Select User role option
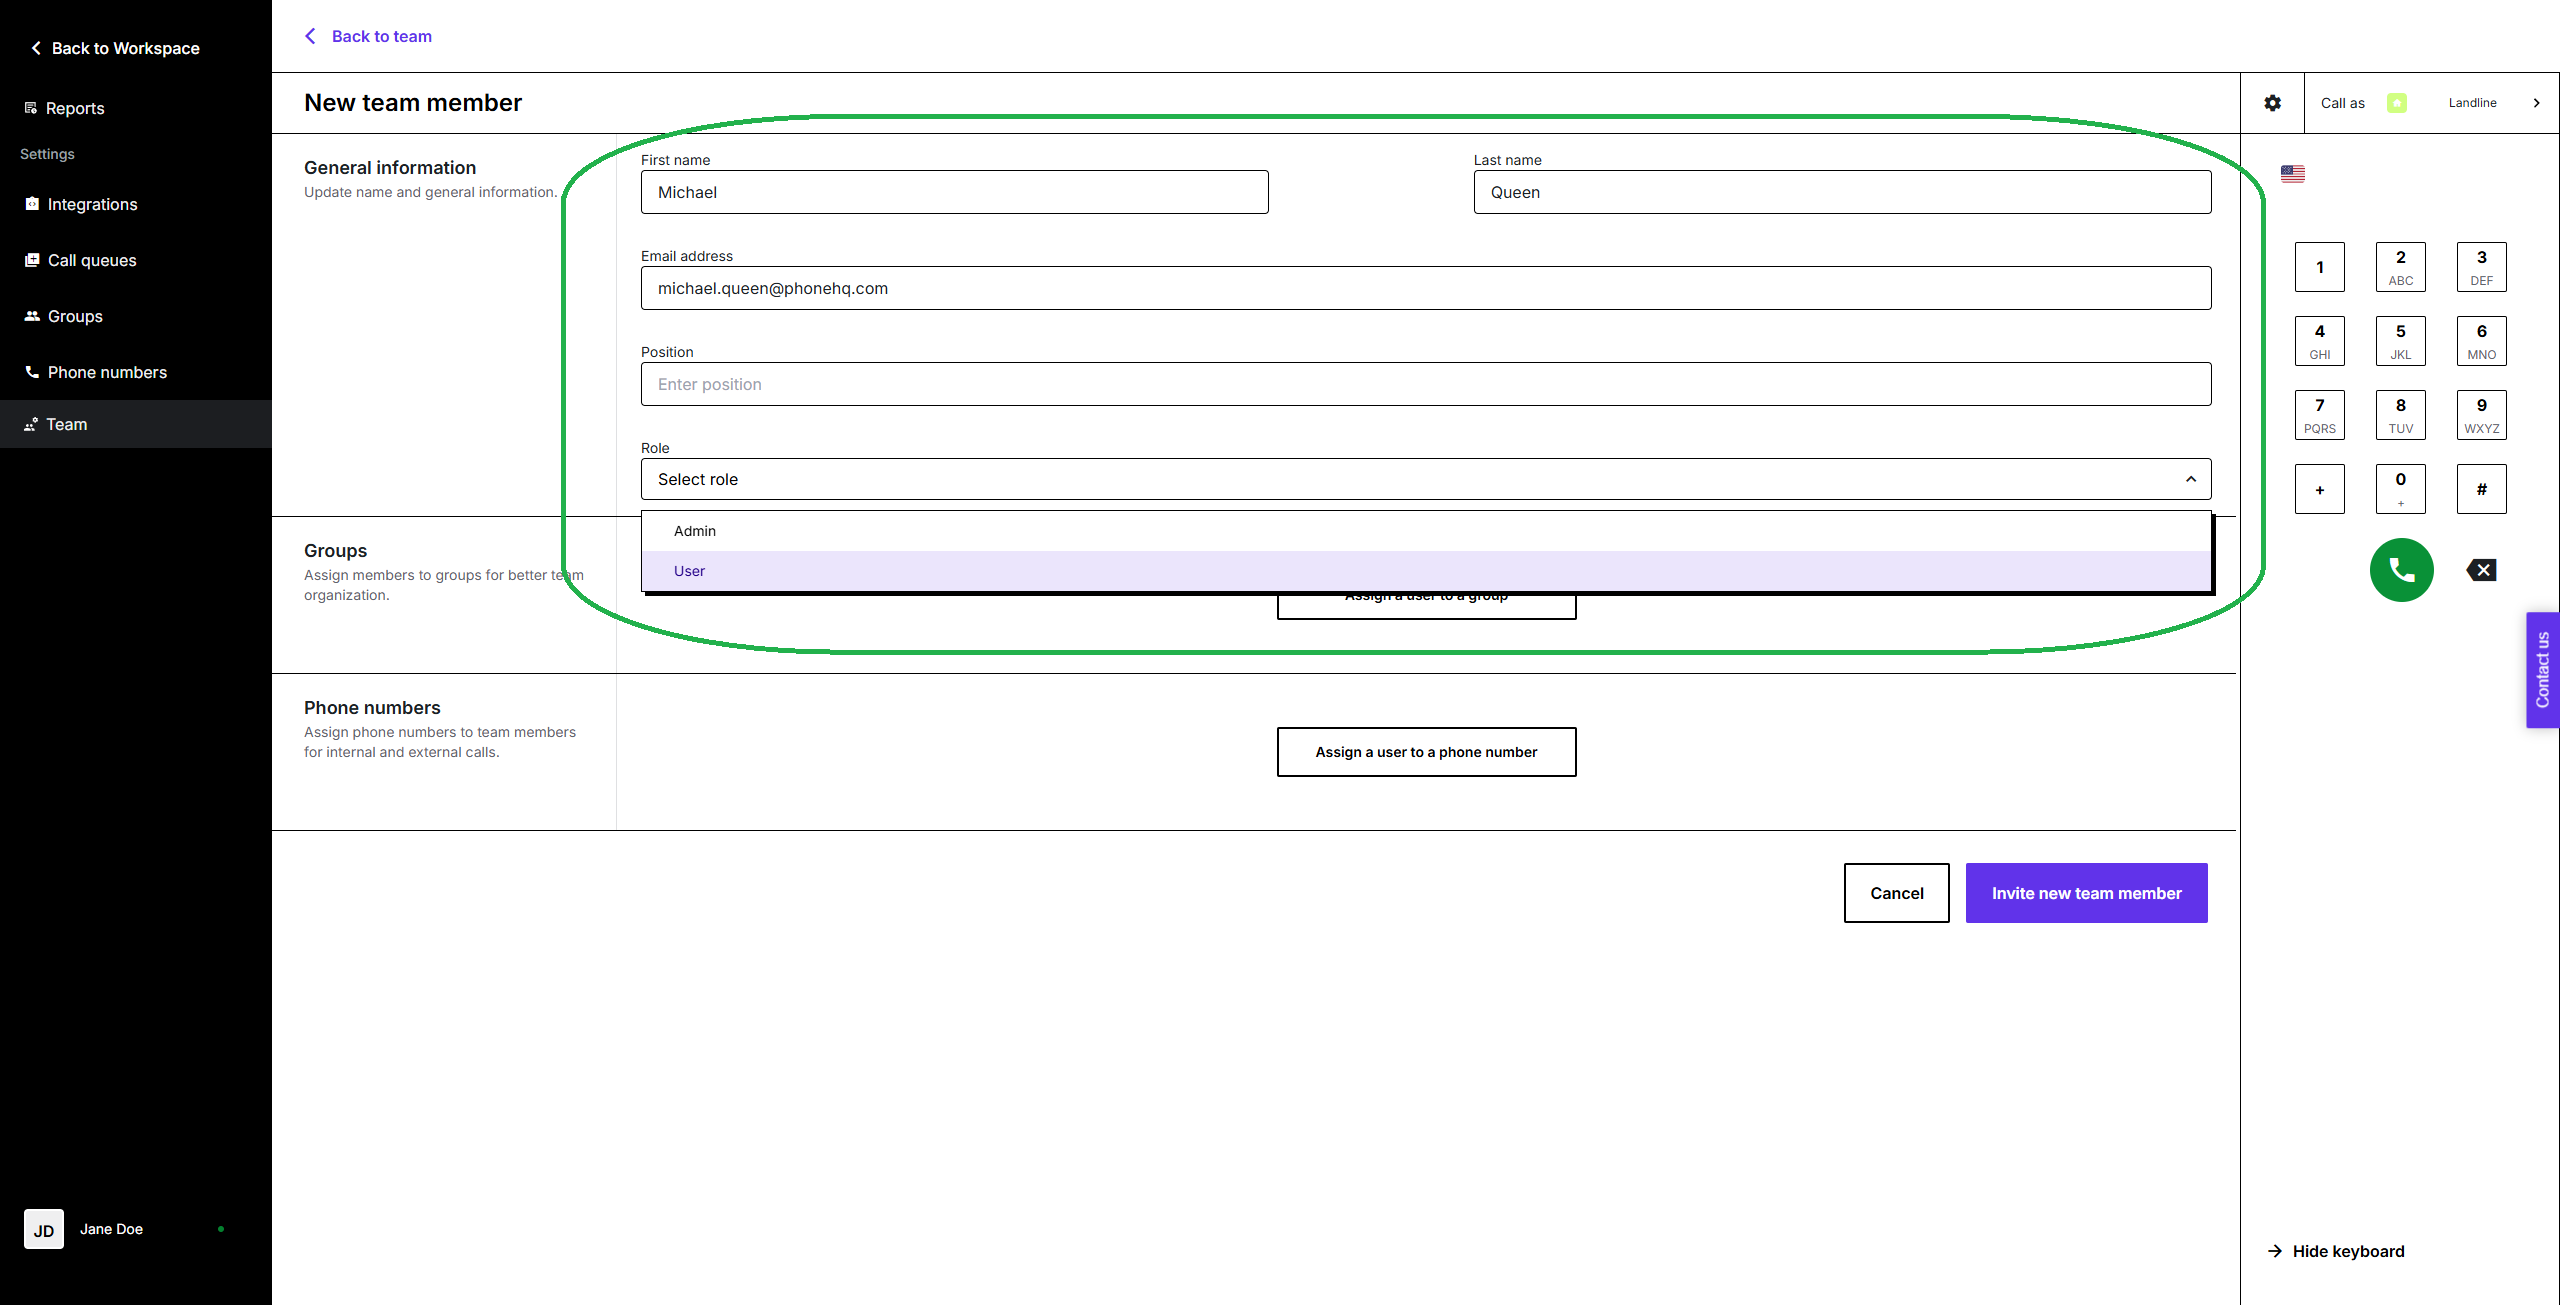Viewport: 2560px width, 1305px height. pyautogui.click(x=689, y=571)
